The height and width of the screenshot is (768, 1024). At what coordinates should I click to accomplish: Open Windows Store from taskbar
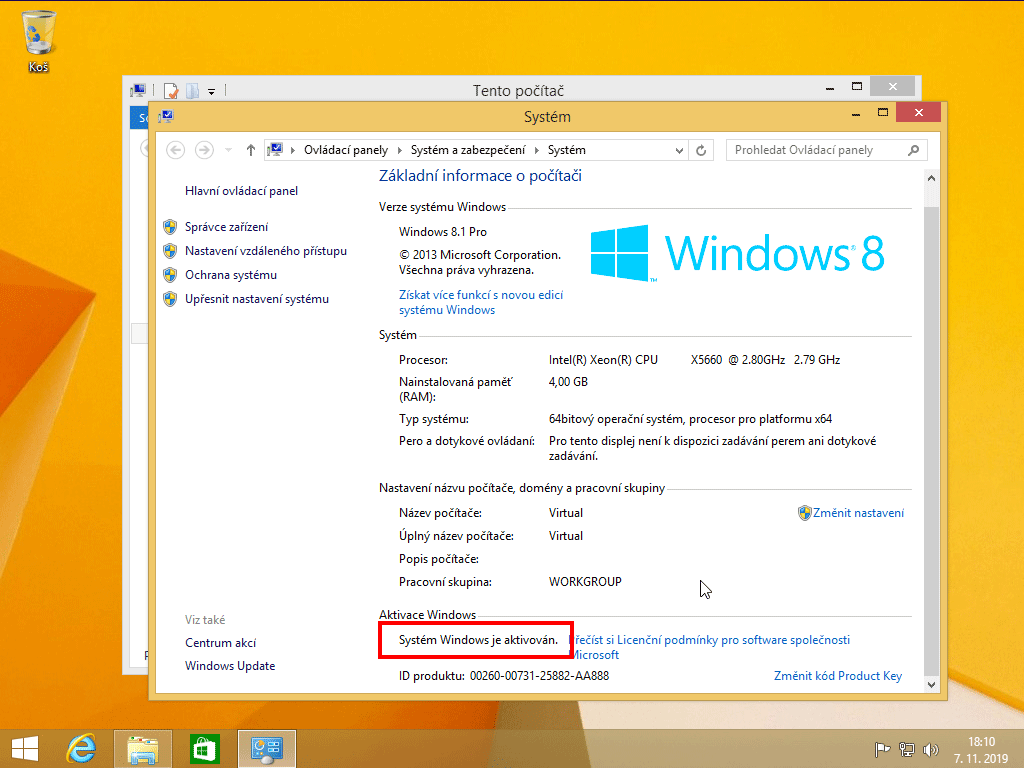(204, 748)
